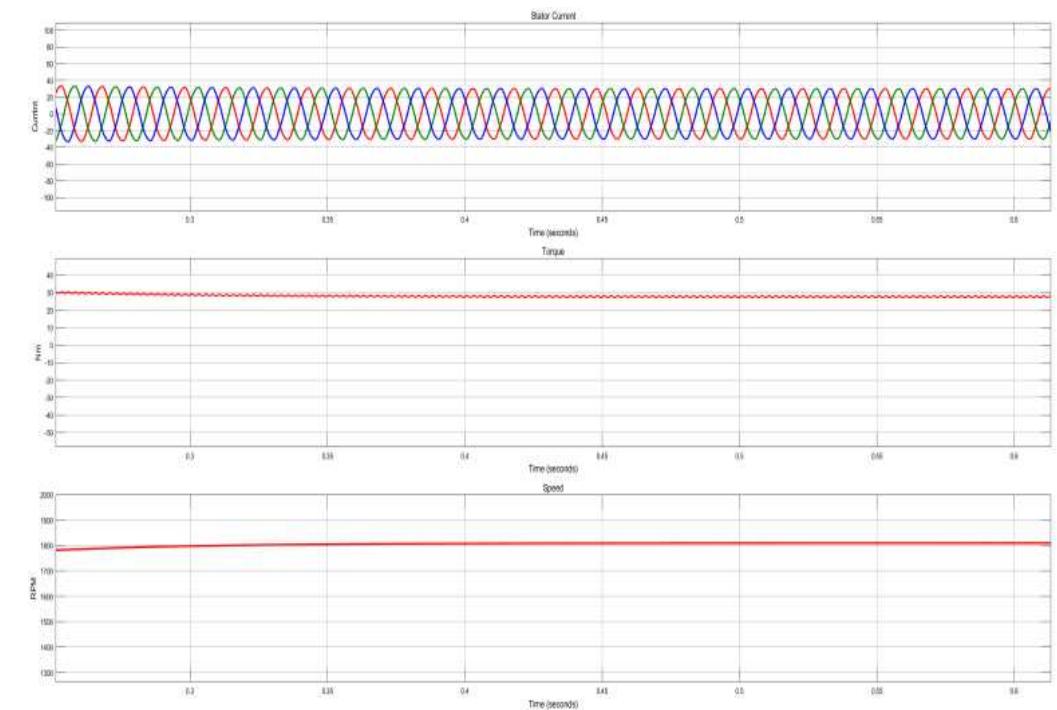Screen dimensions: 1057x710
Task: Select the N.m y-axis label
Action: click(x=38, y=352)
